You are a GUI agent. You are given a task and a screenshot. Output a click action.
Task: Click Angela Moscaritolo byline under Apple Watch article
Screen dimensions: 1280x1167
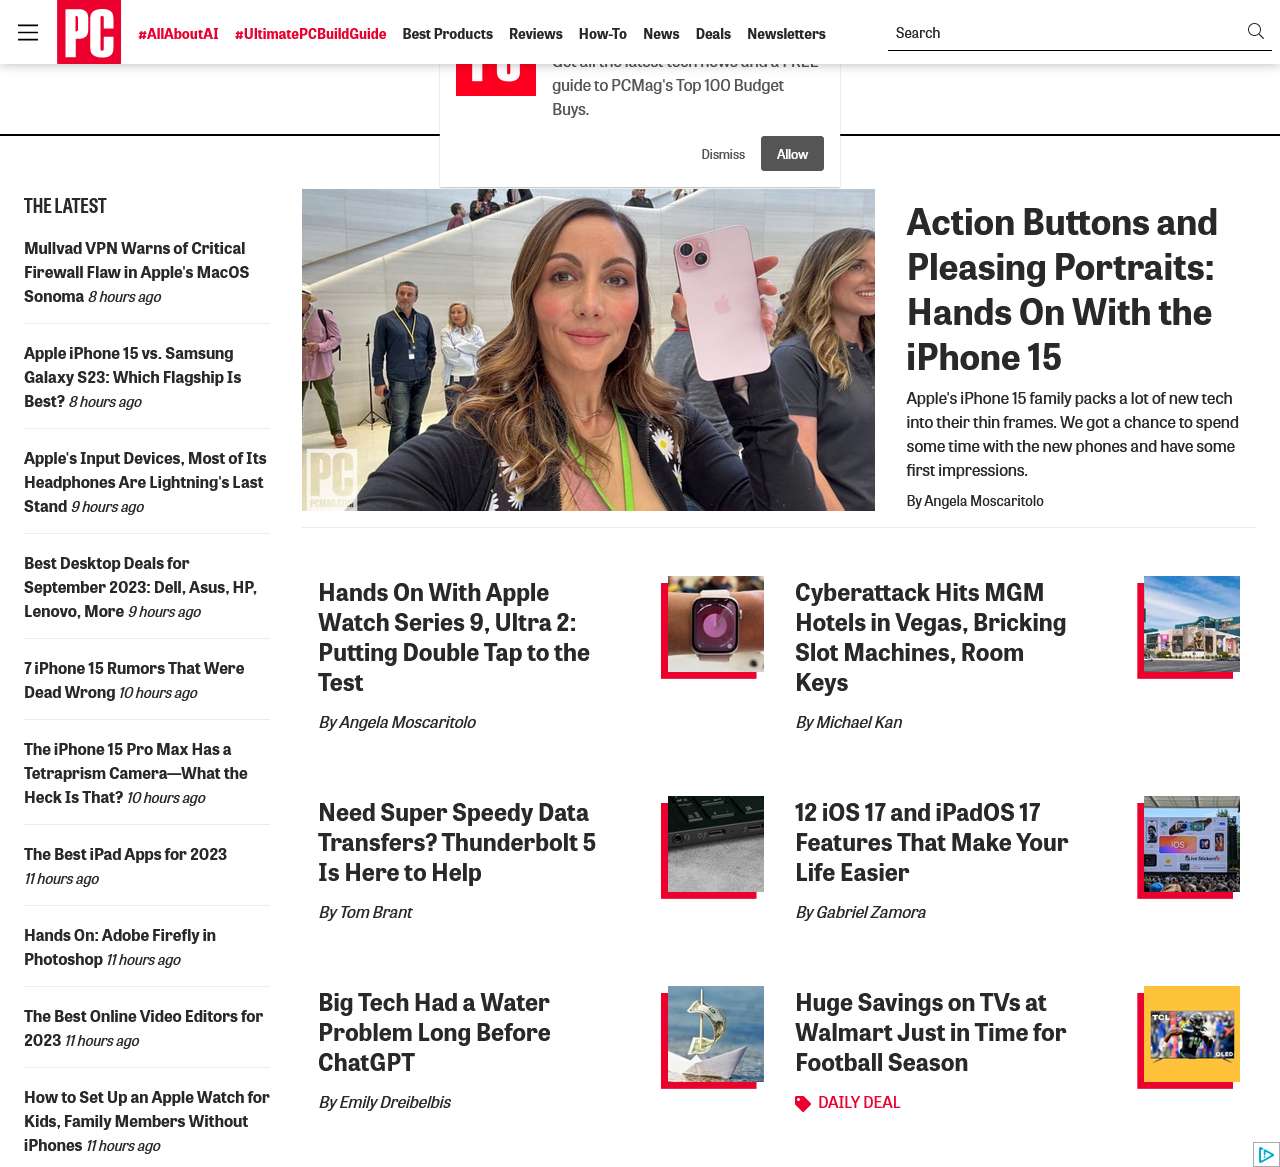(407, 722)
